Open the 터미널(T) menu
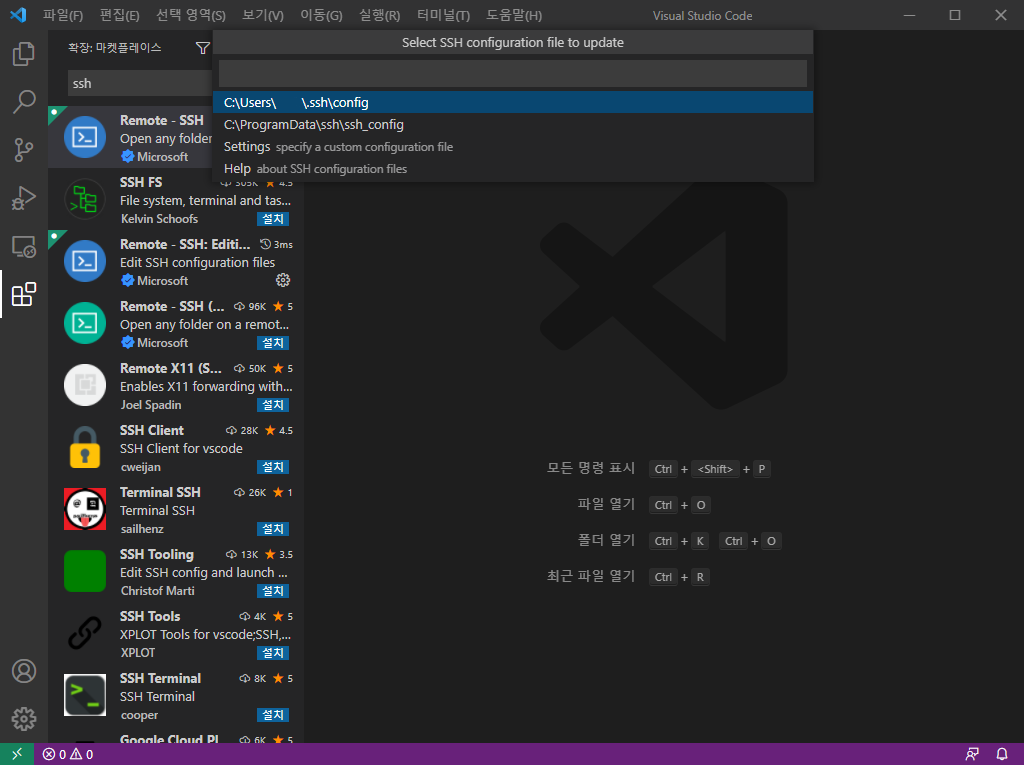1024x765 pixels. coord(443,15)
